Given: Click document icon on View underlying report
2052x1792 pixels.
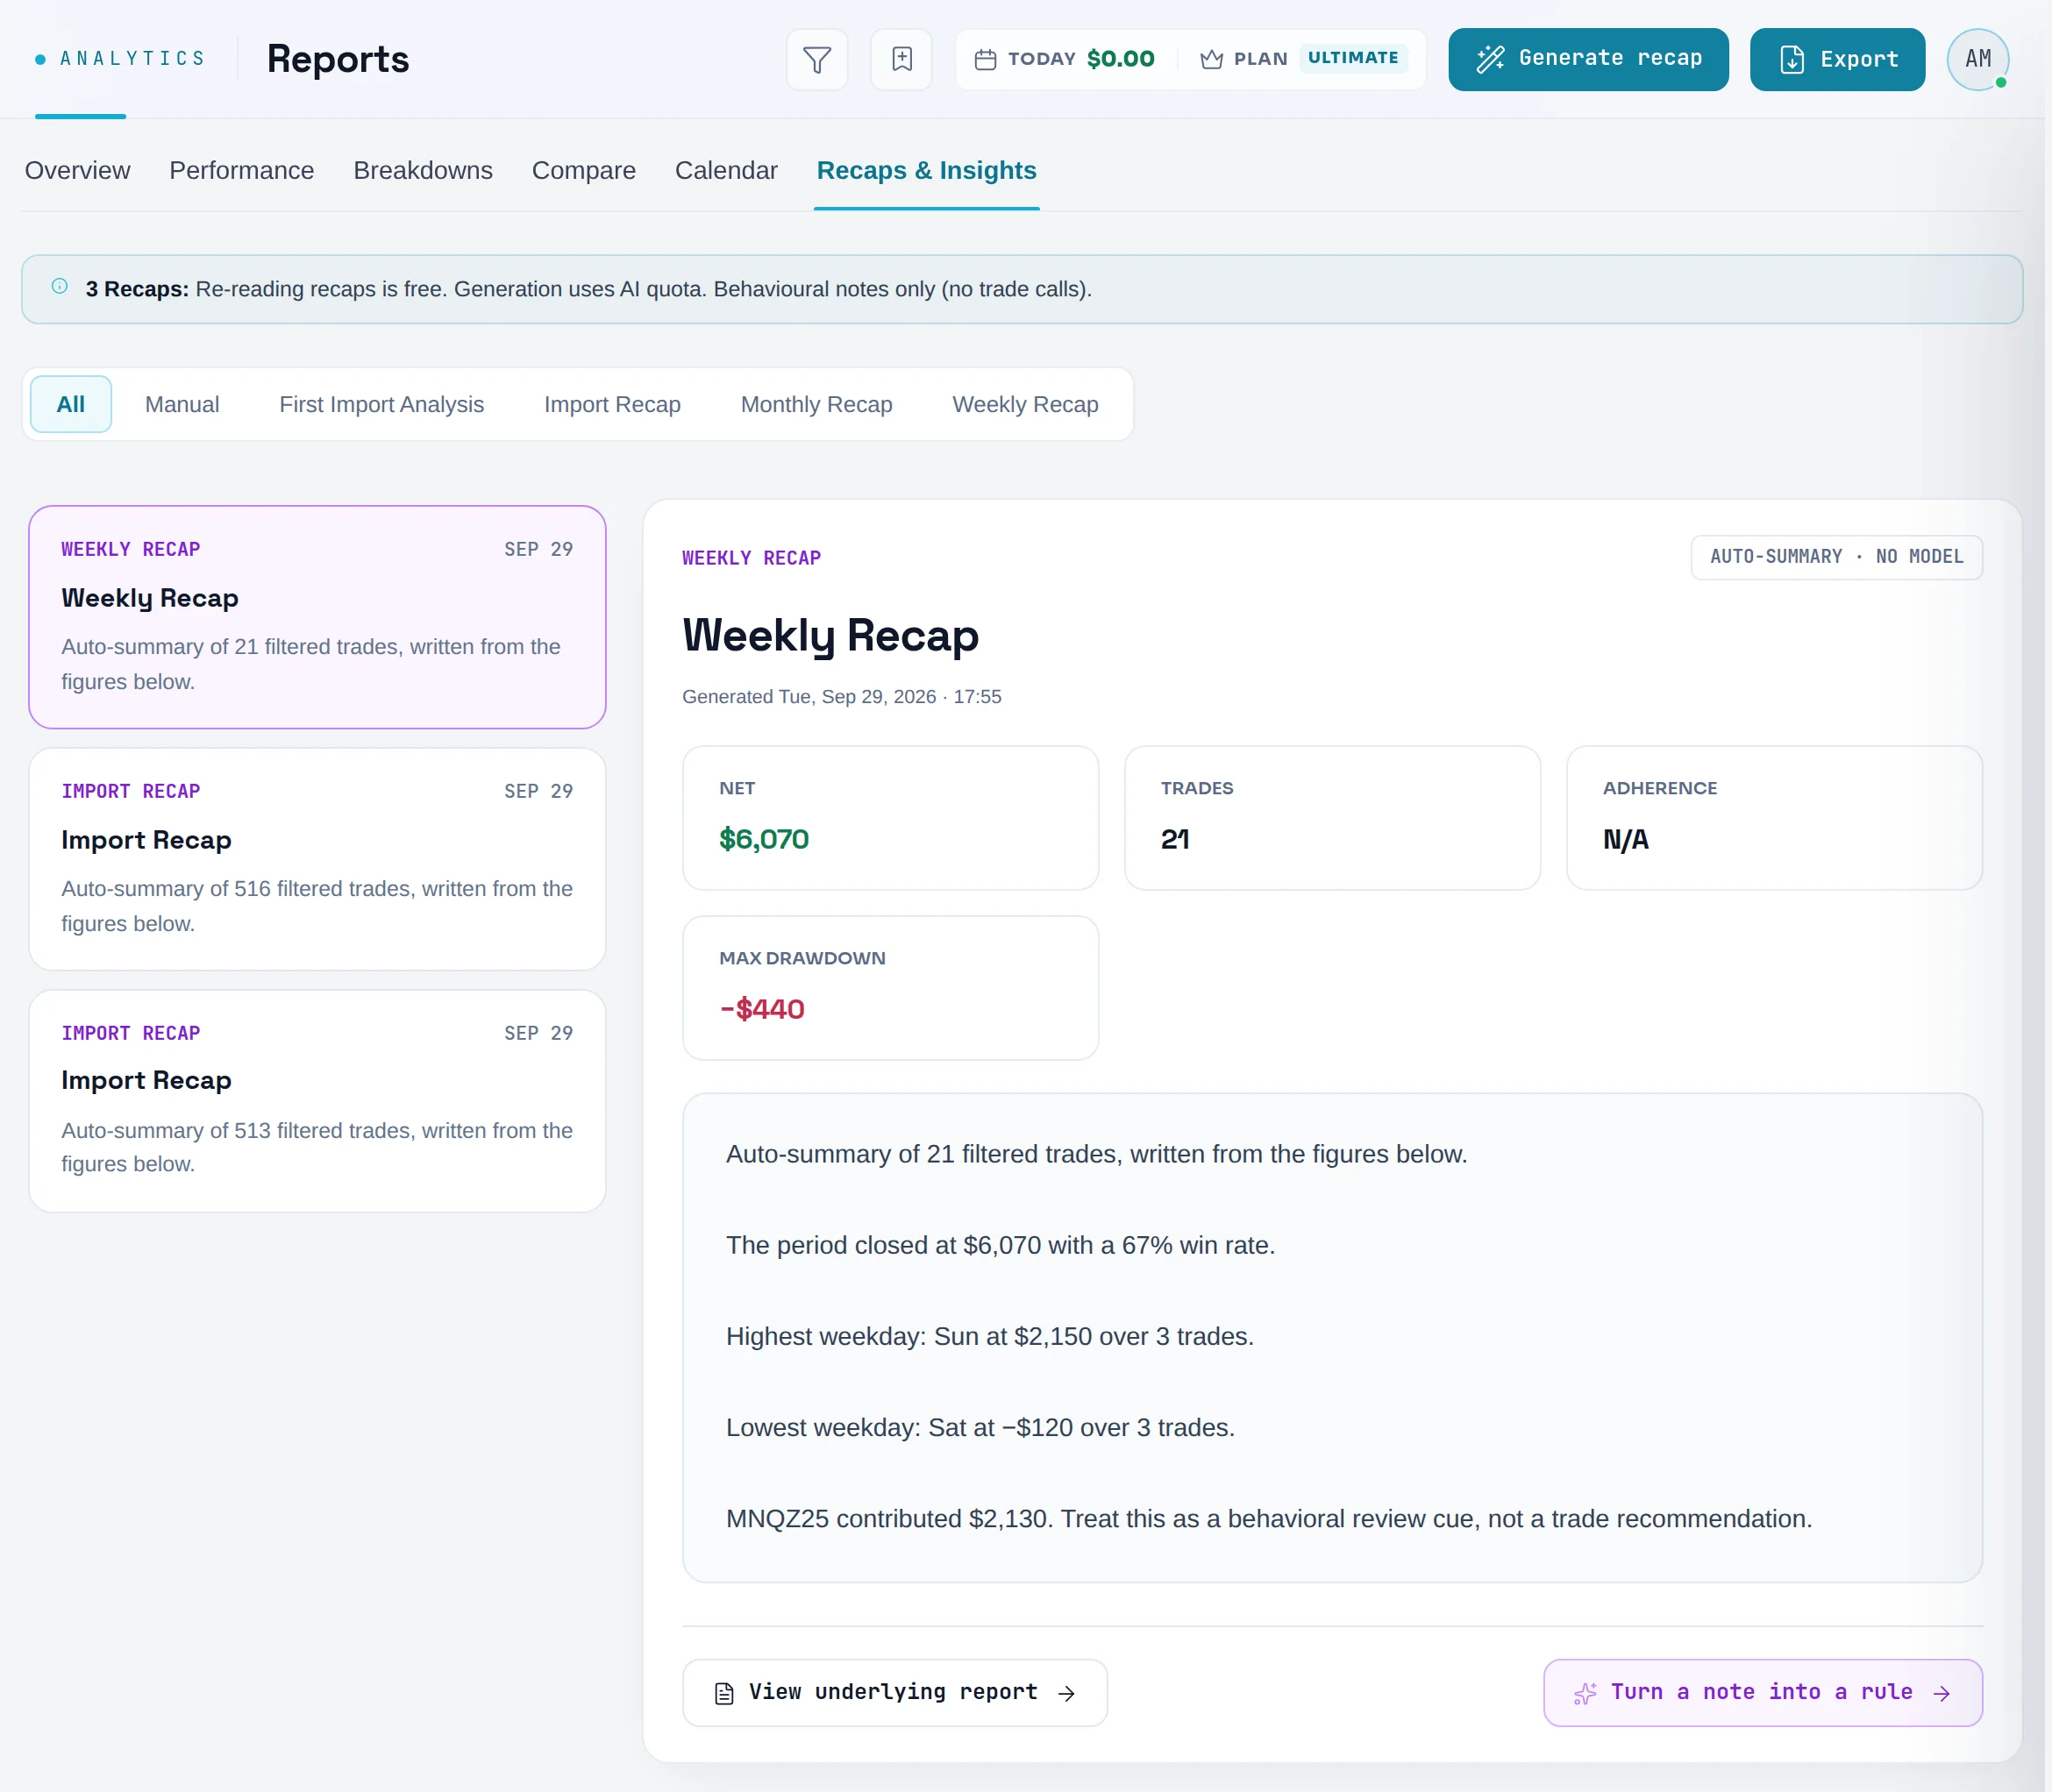Looking at the screenshot, I should tap(725, 1693).
